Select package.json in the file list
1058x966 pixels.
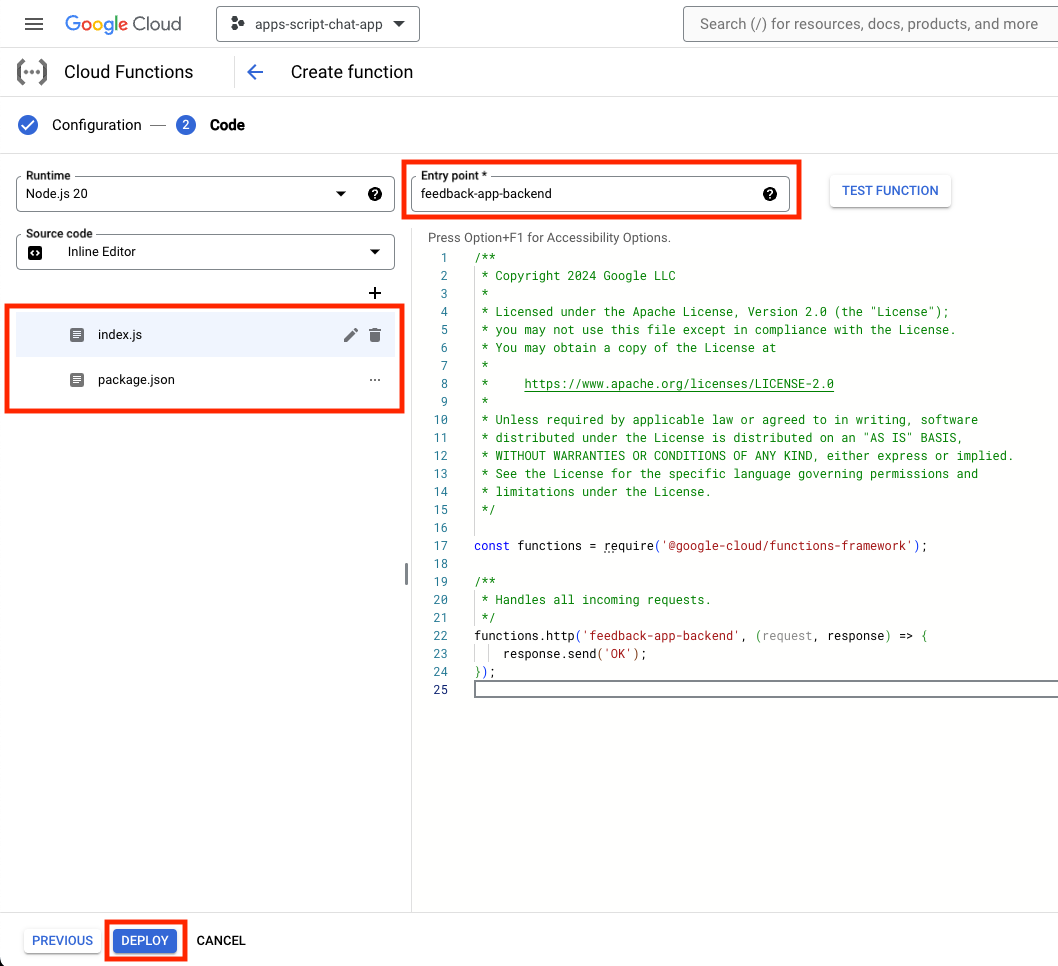(x=136, y=380)
